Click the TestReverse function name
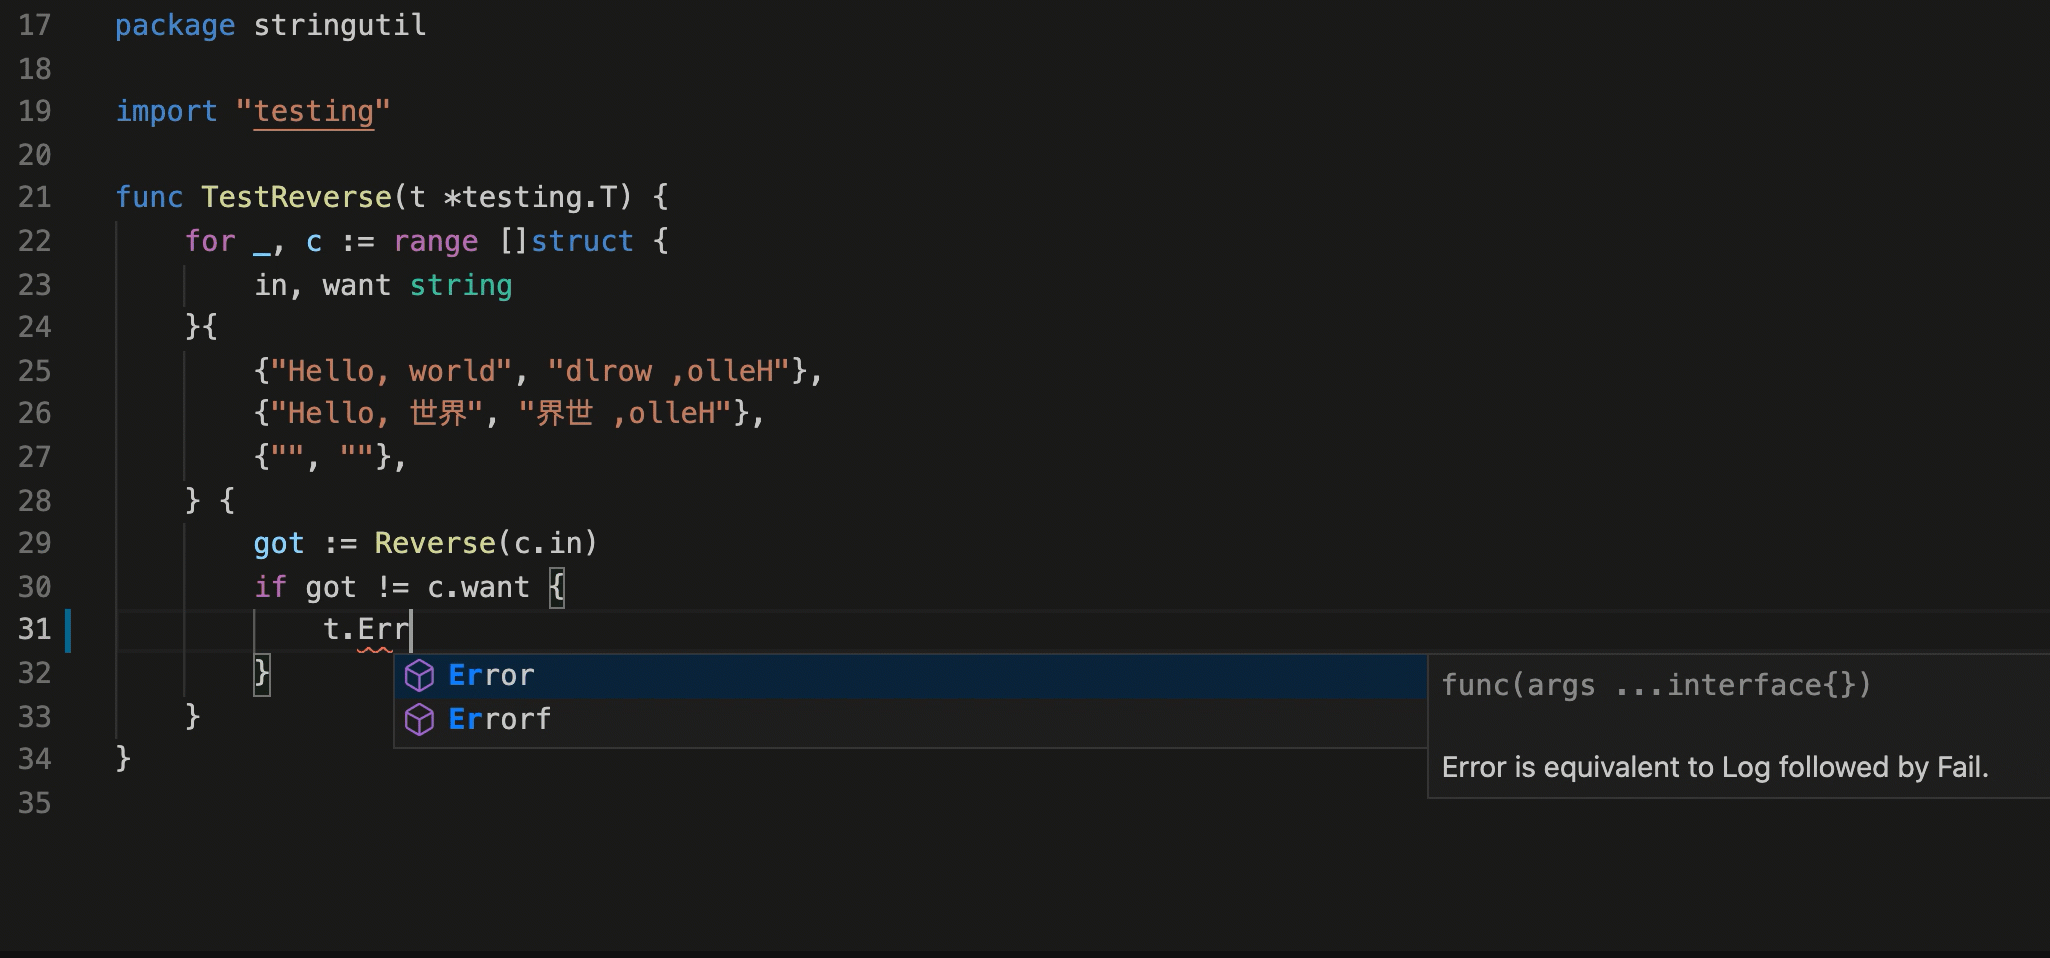The height and width of the screenshot is (958, 2050). (298, 196)
